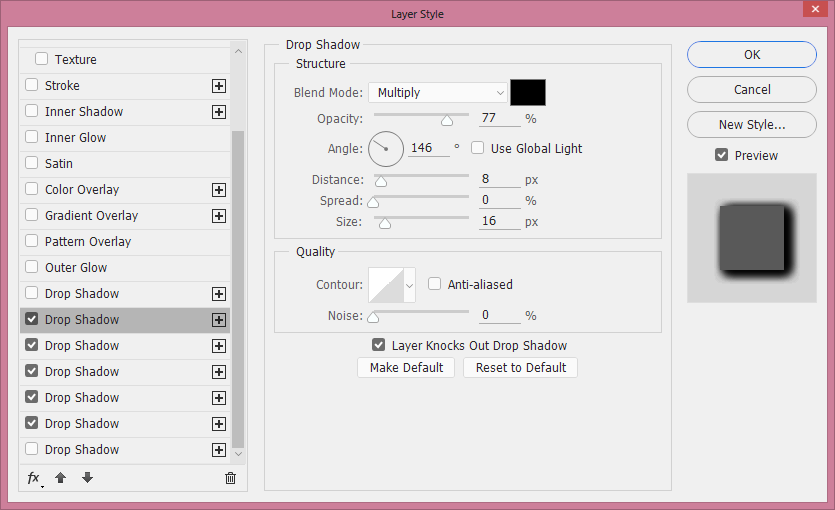835x510 pixels.
Task: Click the Noise value field
Action: [500, 315]
